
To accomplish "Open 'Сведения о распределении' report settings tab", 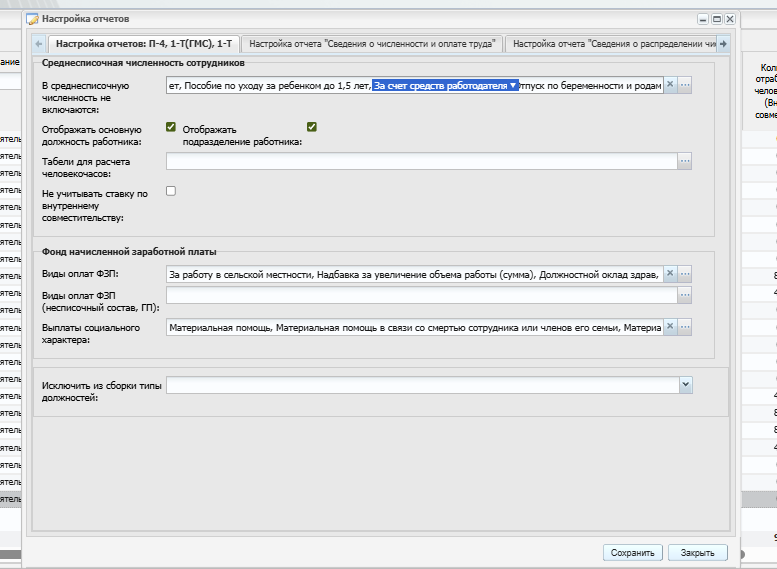I will 610,44.
